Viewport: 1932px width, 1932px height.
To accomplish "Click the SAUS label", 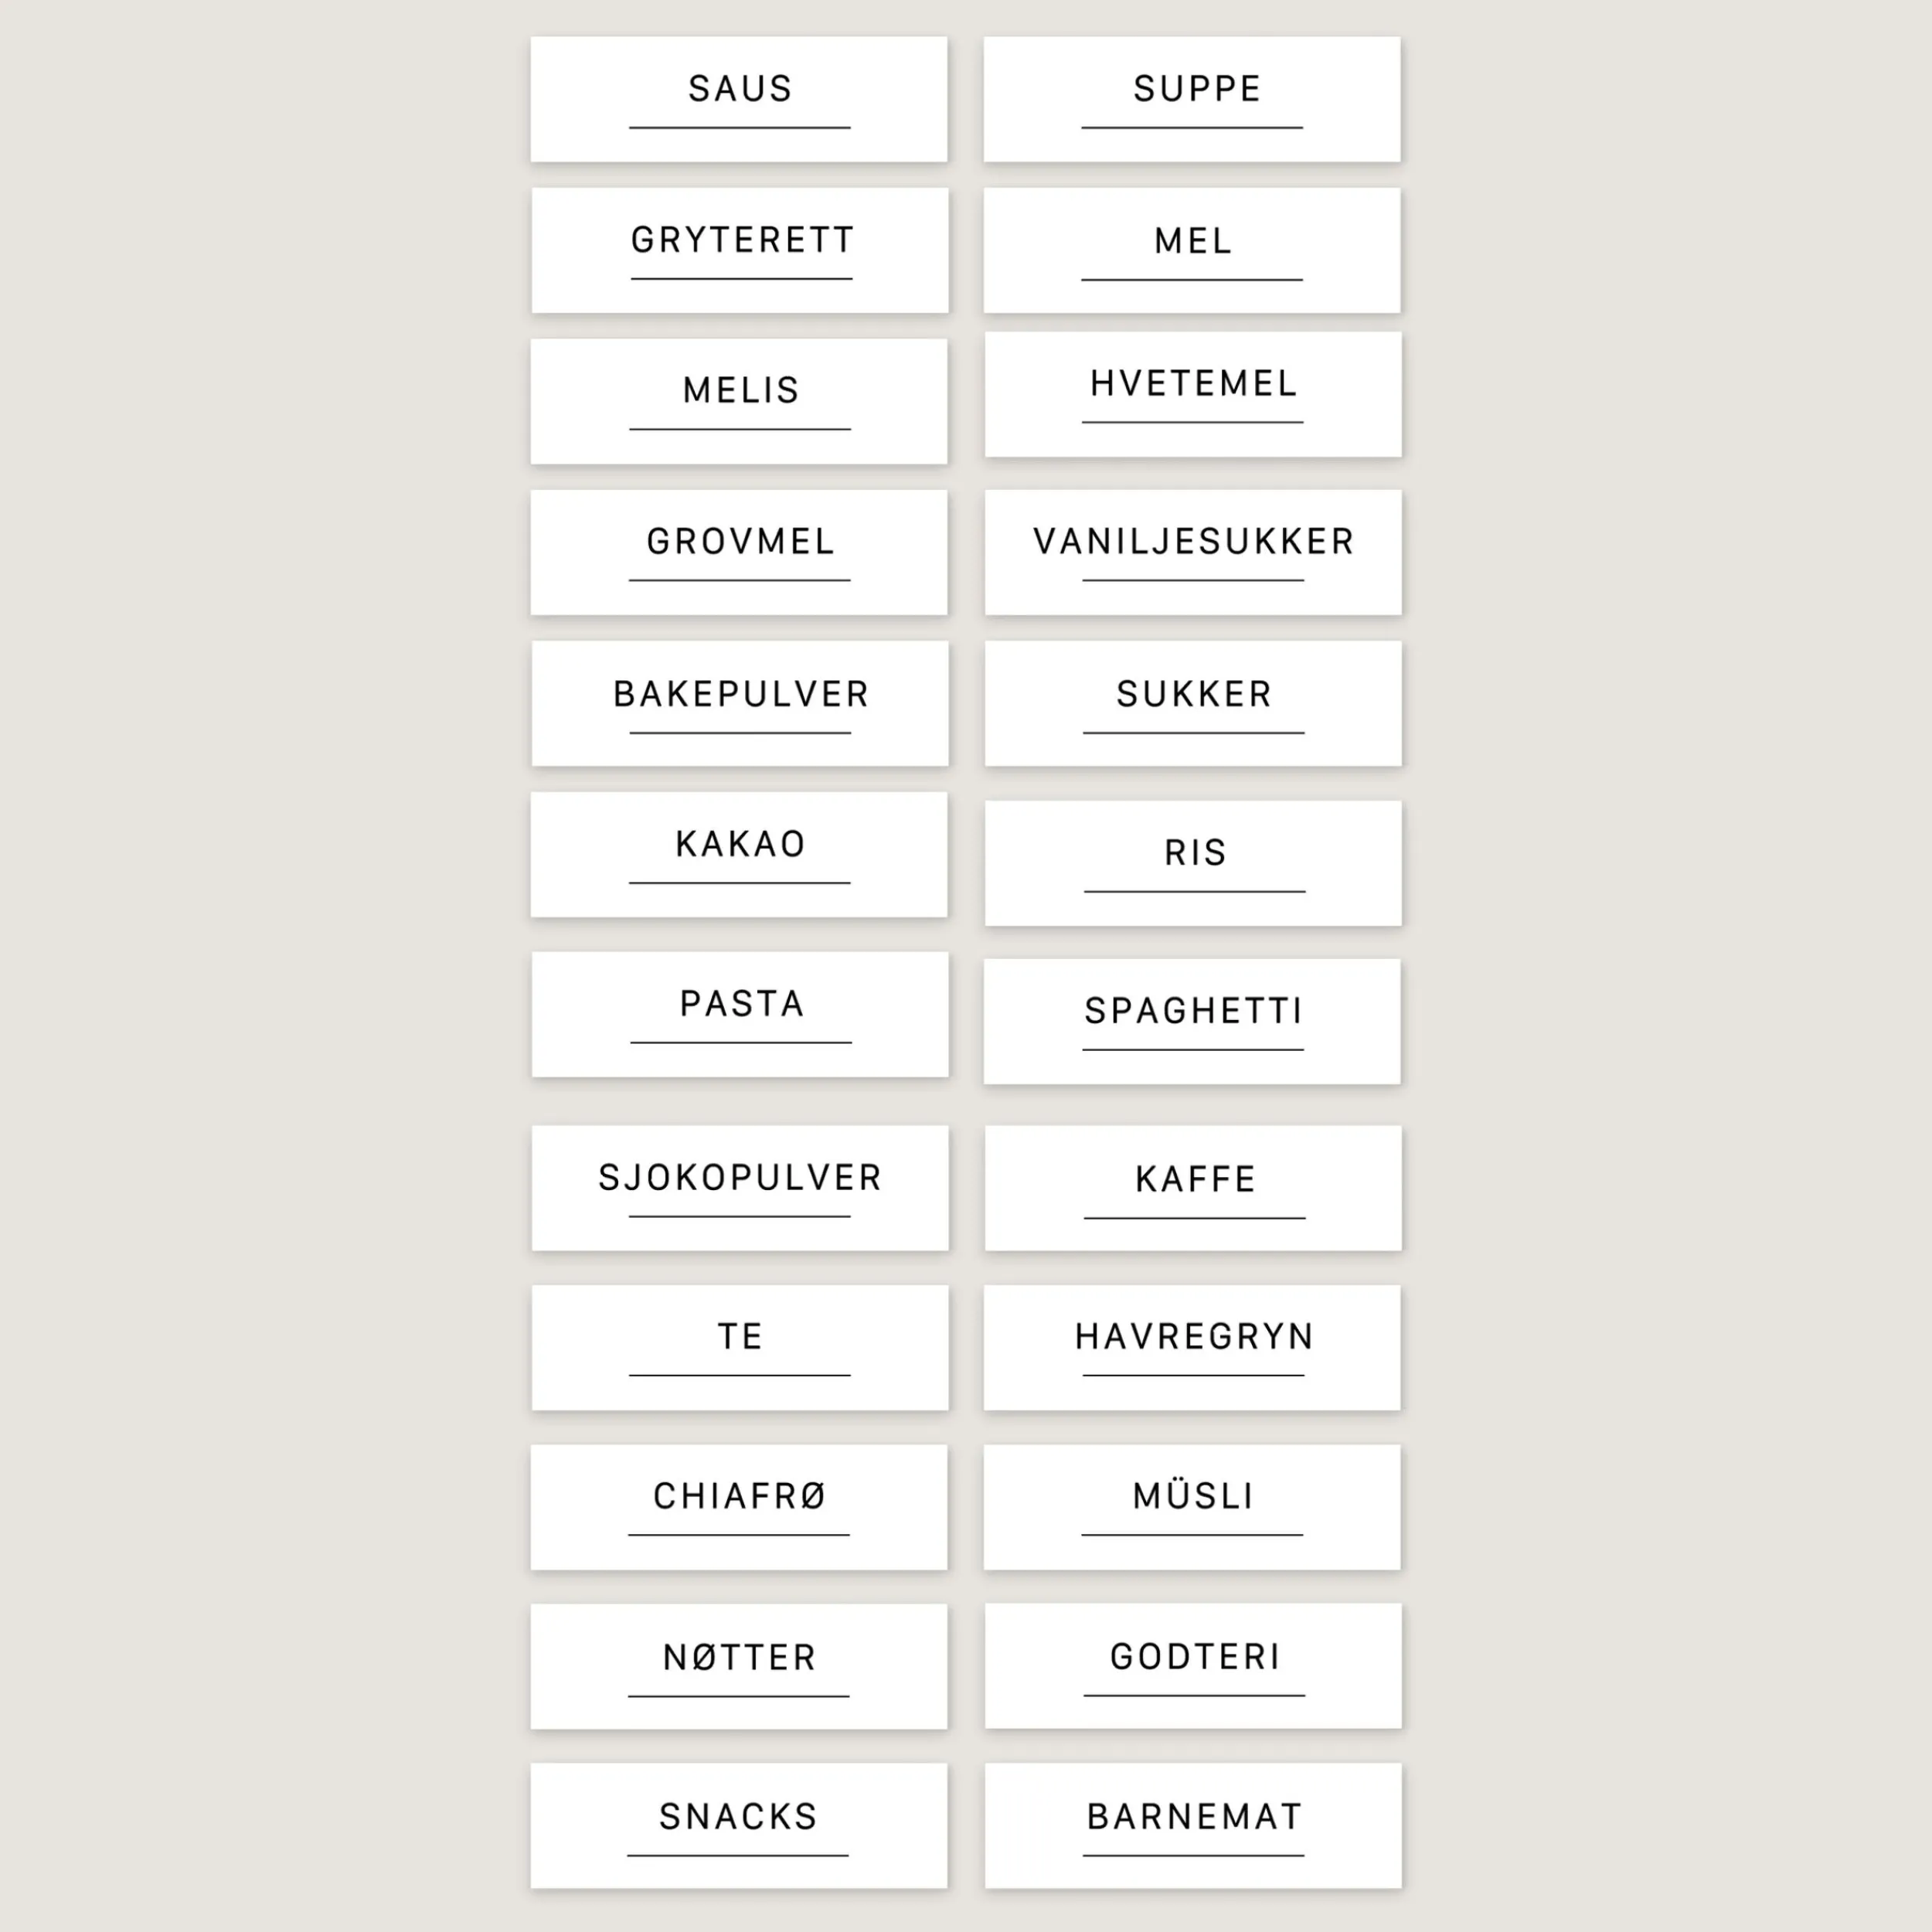I will click(739, 99).
